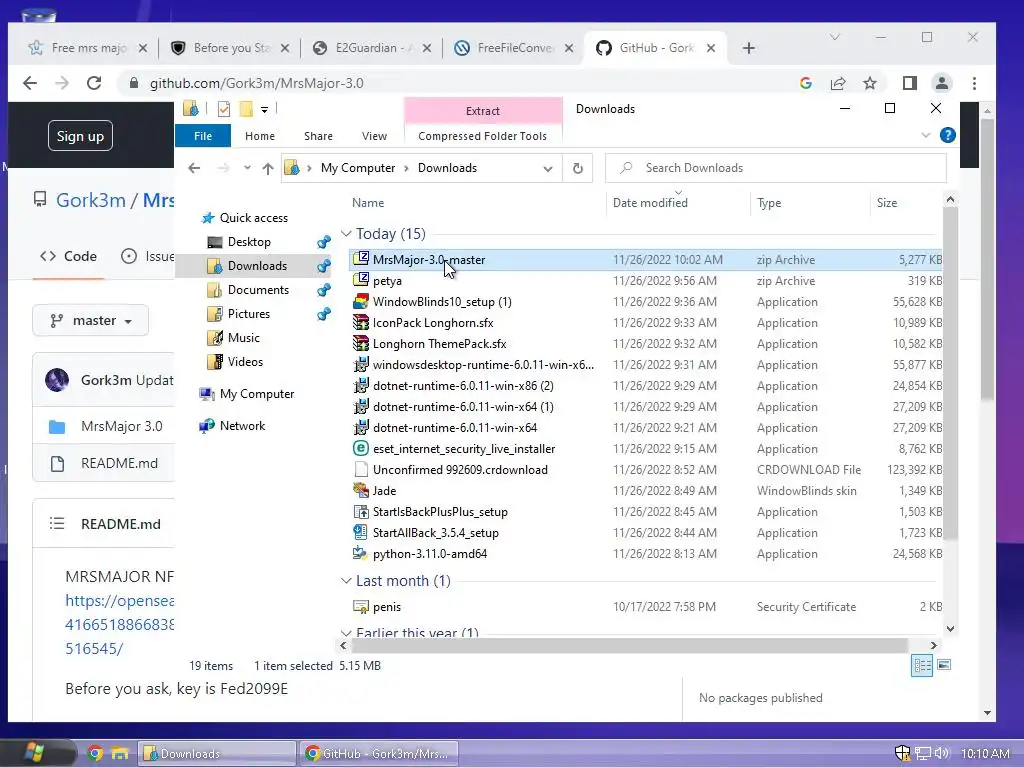Click the Search Downloads field

point(776,168)
